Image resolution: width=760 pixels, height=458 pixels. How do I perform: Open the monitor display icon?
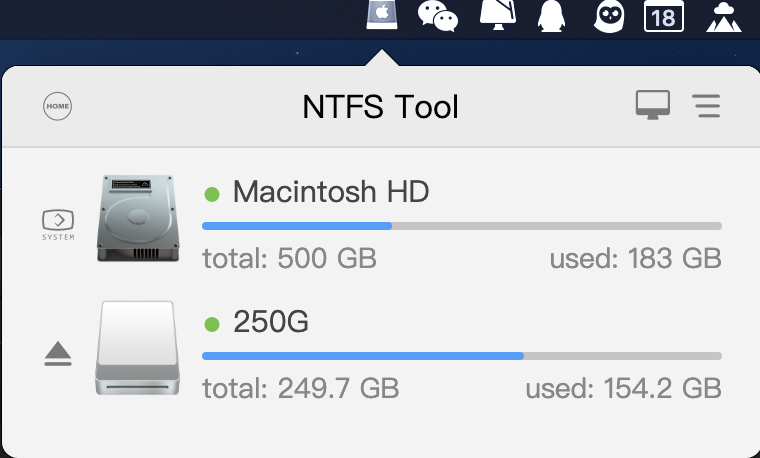[653, 105]
